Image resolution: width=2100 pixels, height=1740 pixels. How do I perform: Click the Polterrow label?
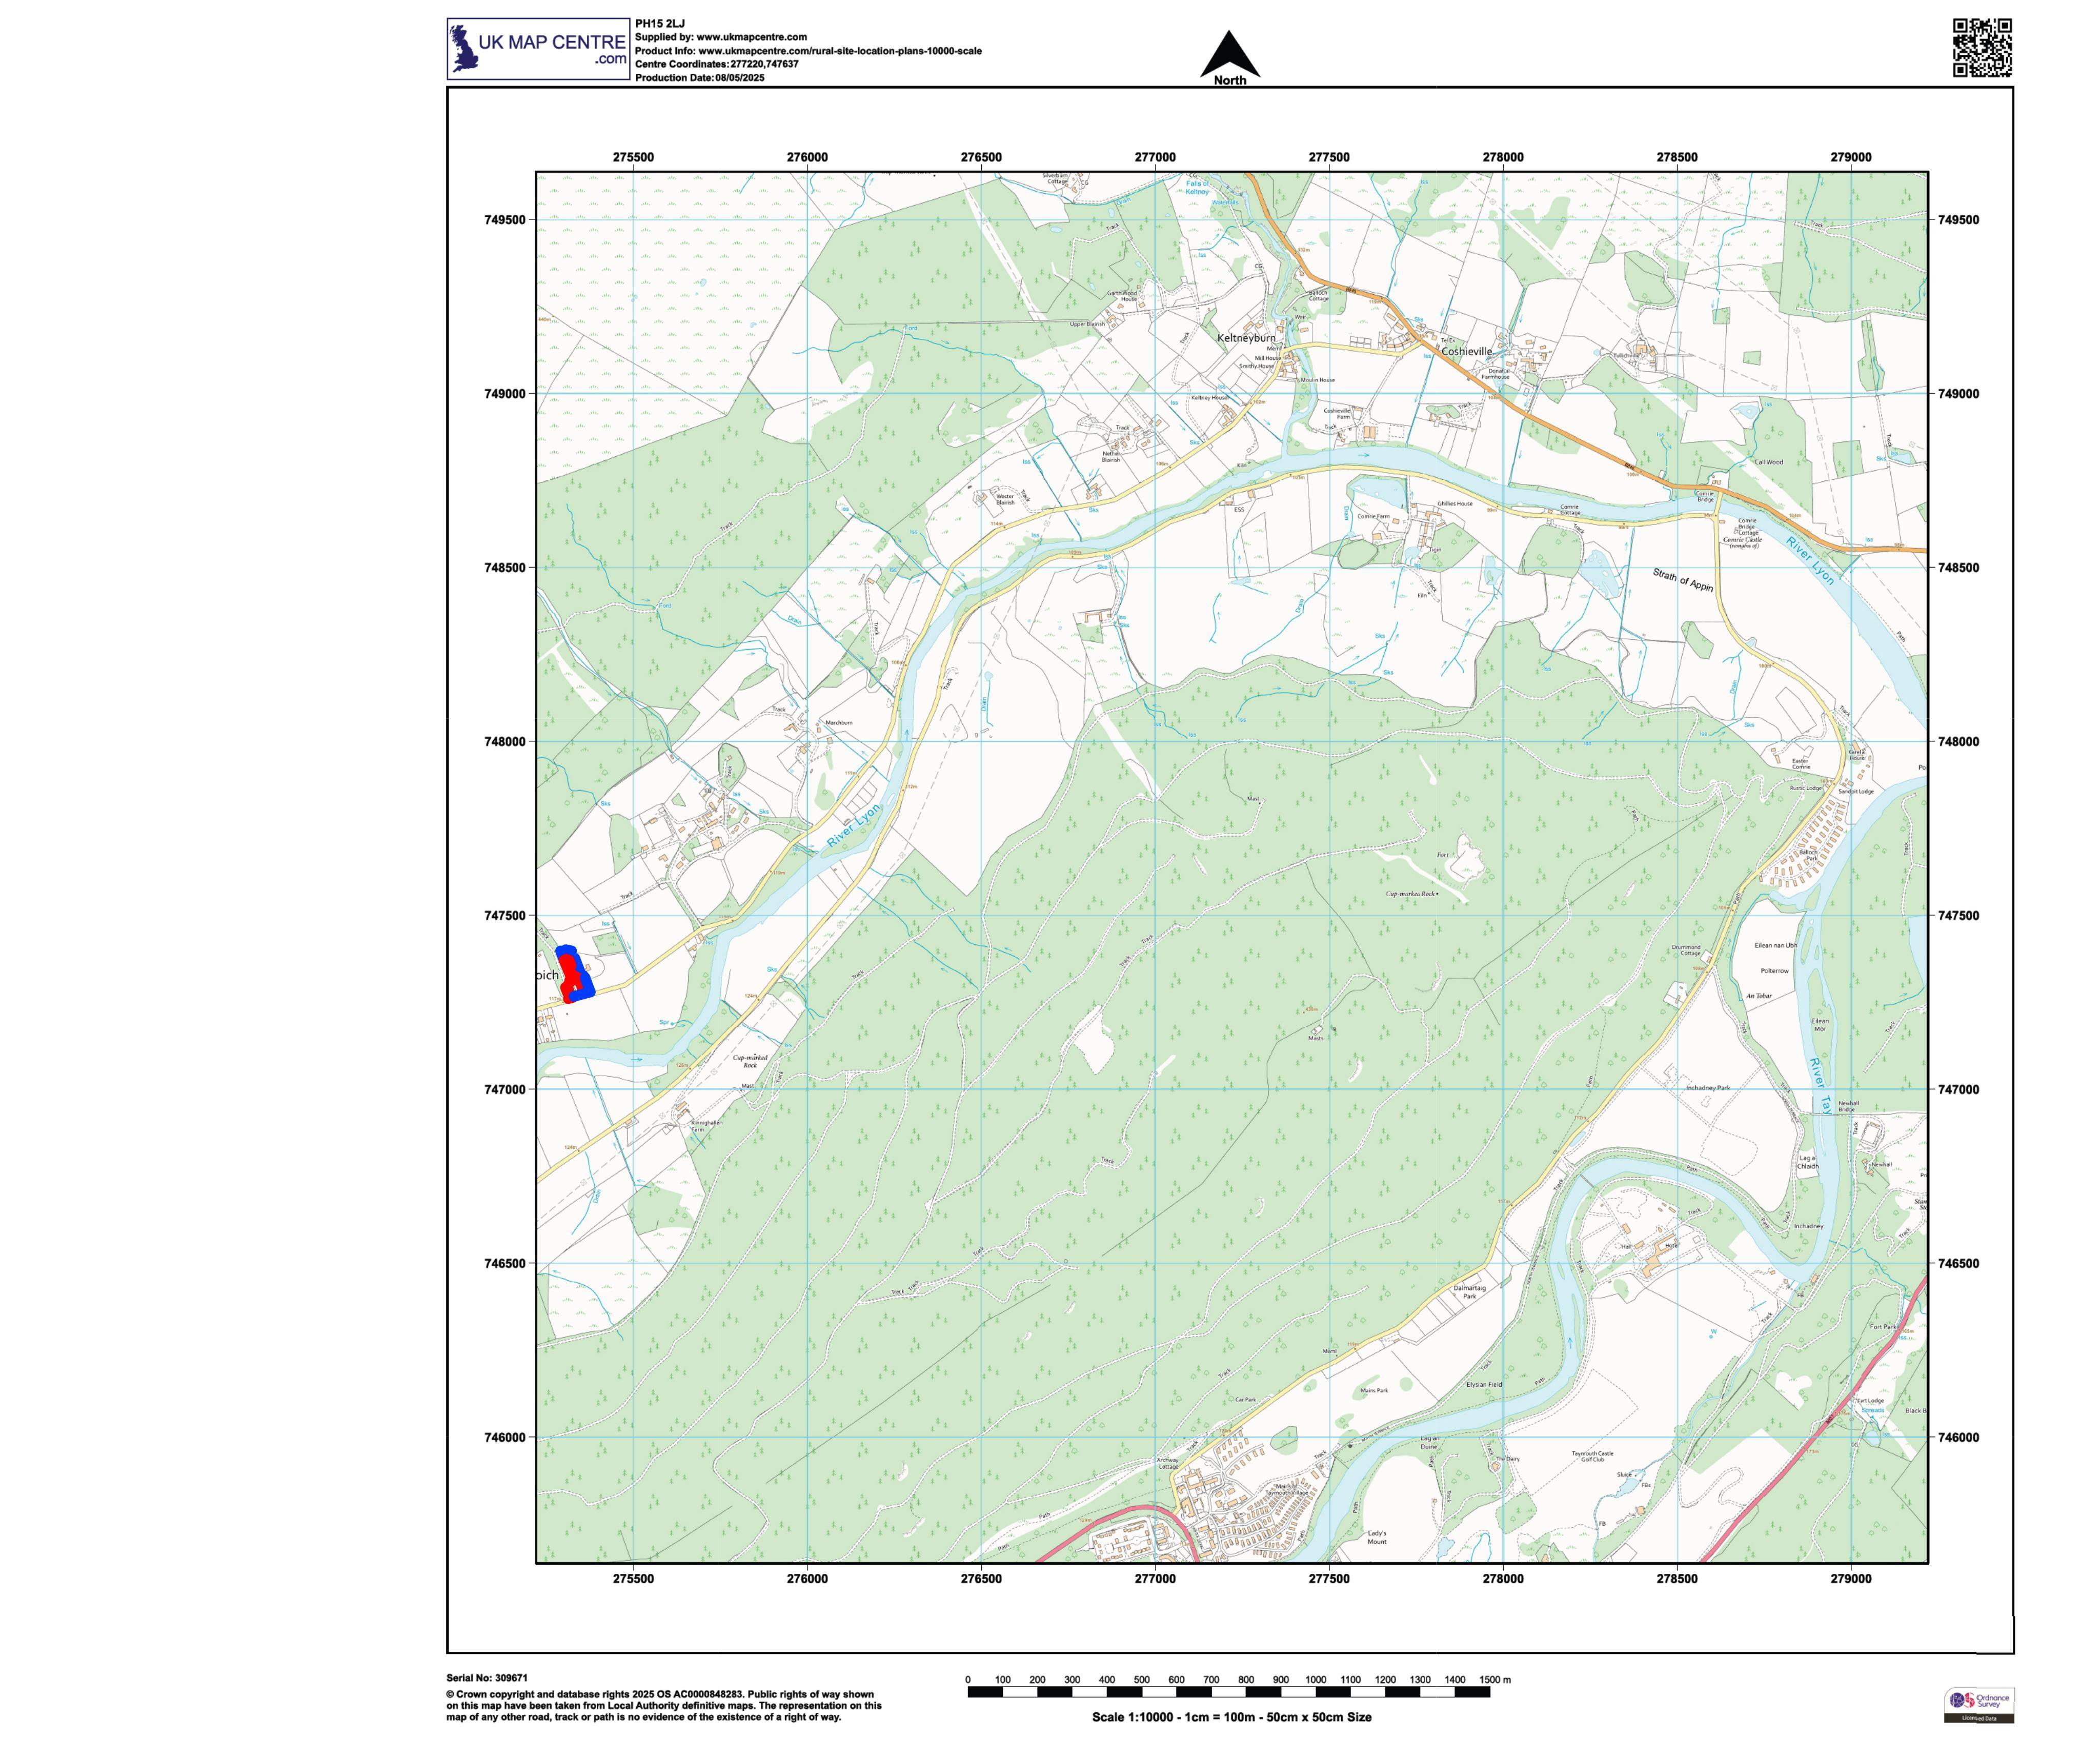(1775, 971)
